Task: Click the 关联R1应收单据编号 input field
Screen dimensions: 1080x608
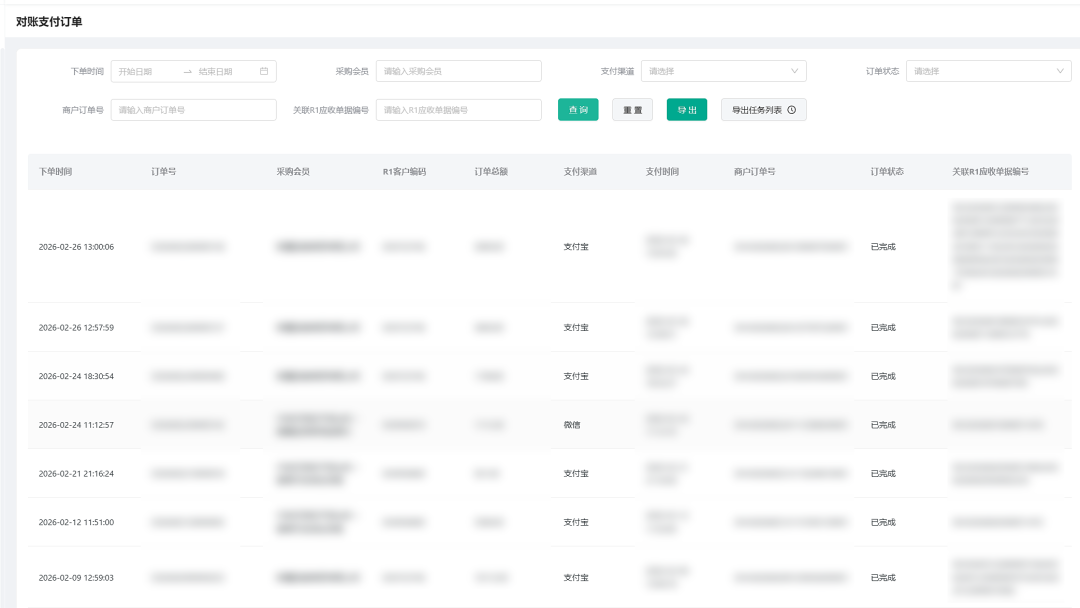Action: coord(458,110)
